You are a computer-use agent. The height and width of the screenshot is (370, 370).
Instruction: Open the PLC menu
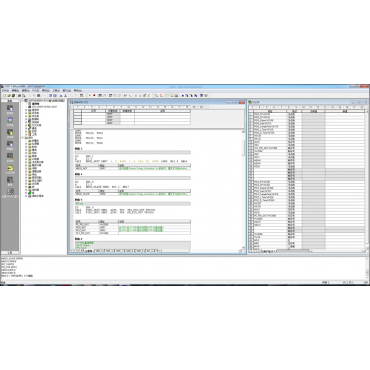coord(35,90)
